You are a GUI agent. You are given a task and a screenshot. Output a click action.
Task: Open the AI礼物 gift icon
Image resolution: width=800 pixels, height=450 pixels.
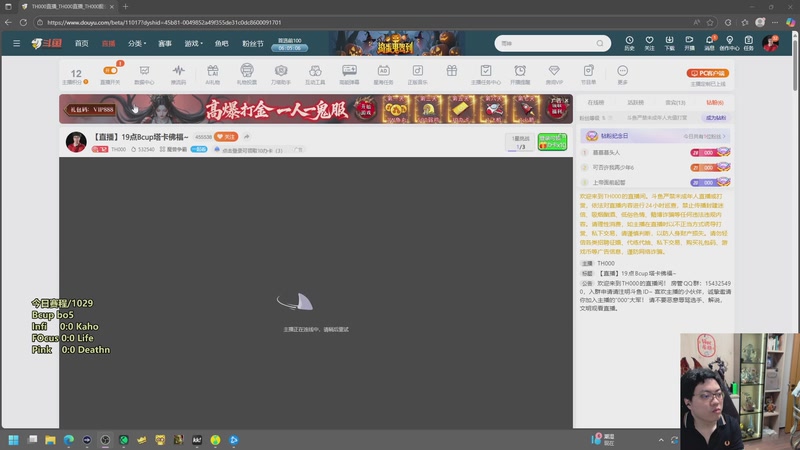(x=212, y=73)
